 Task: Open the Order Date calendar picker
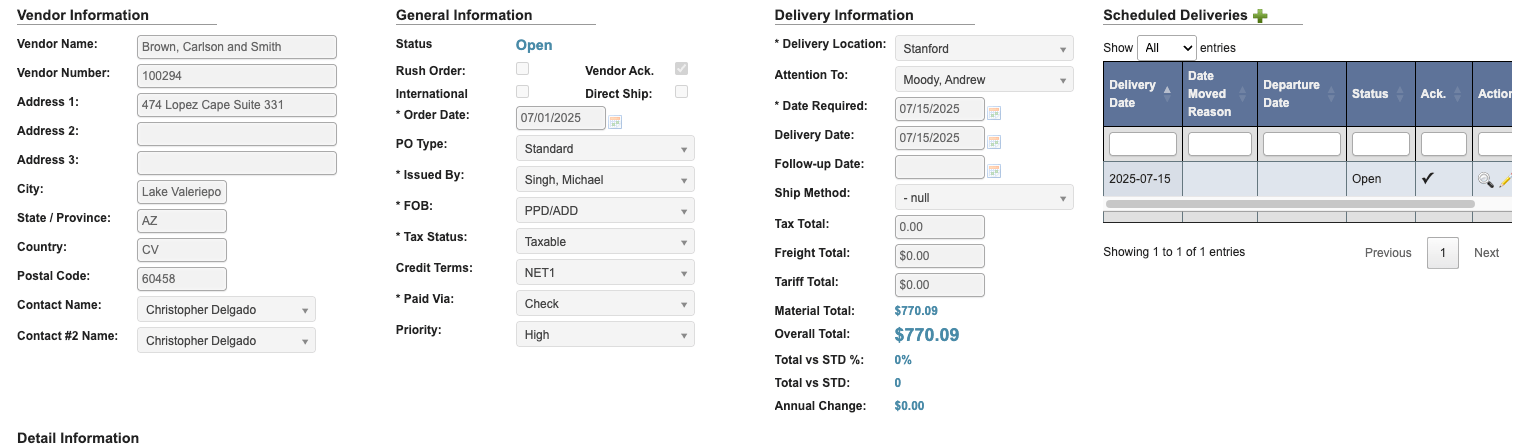tap(615, 122)
